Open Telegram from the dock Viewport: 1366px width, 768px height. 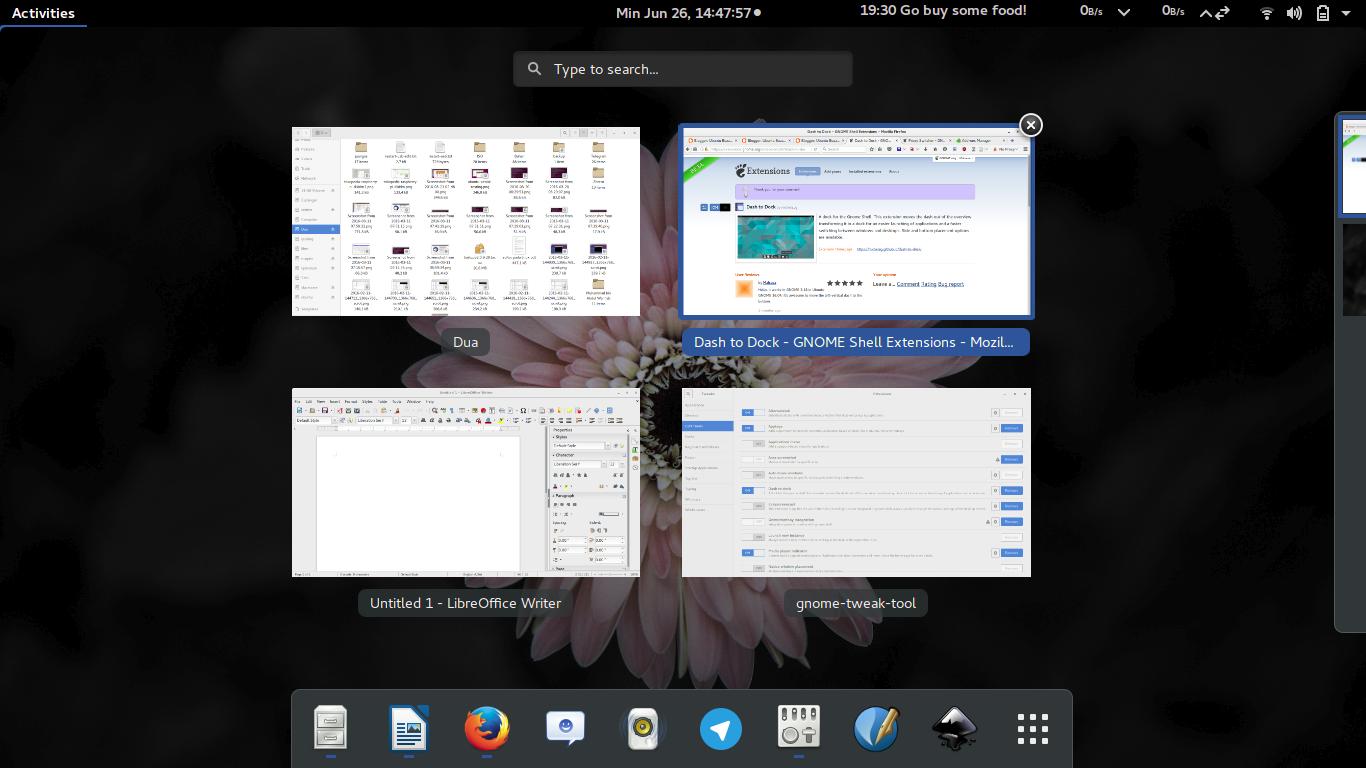(721, 729)
